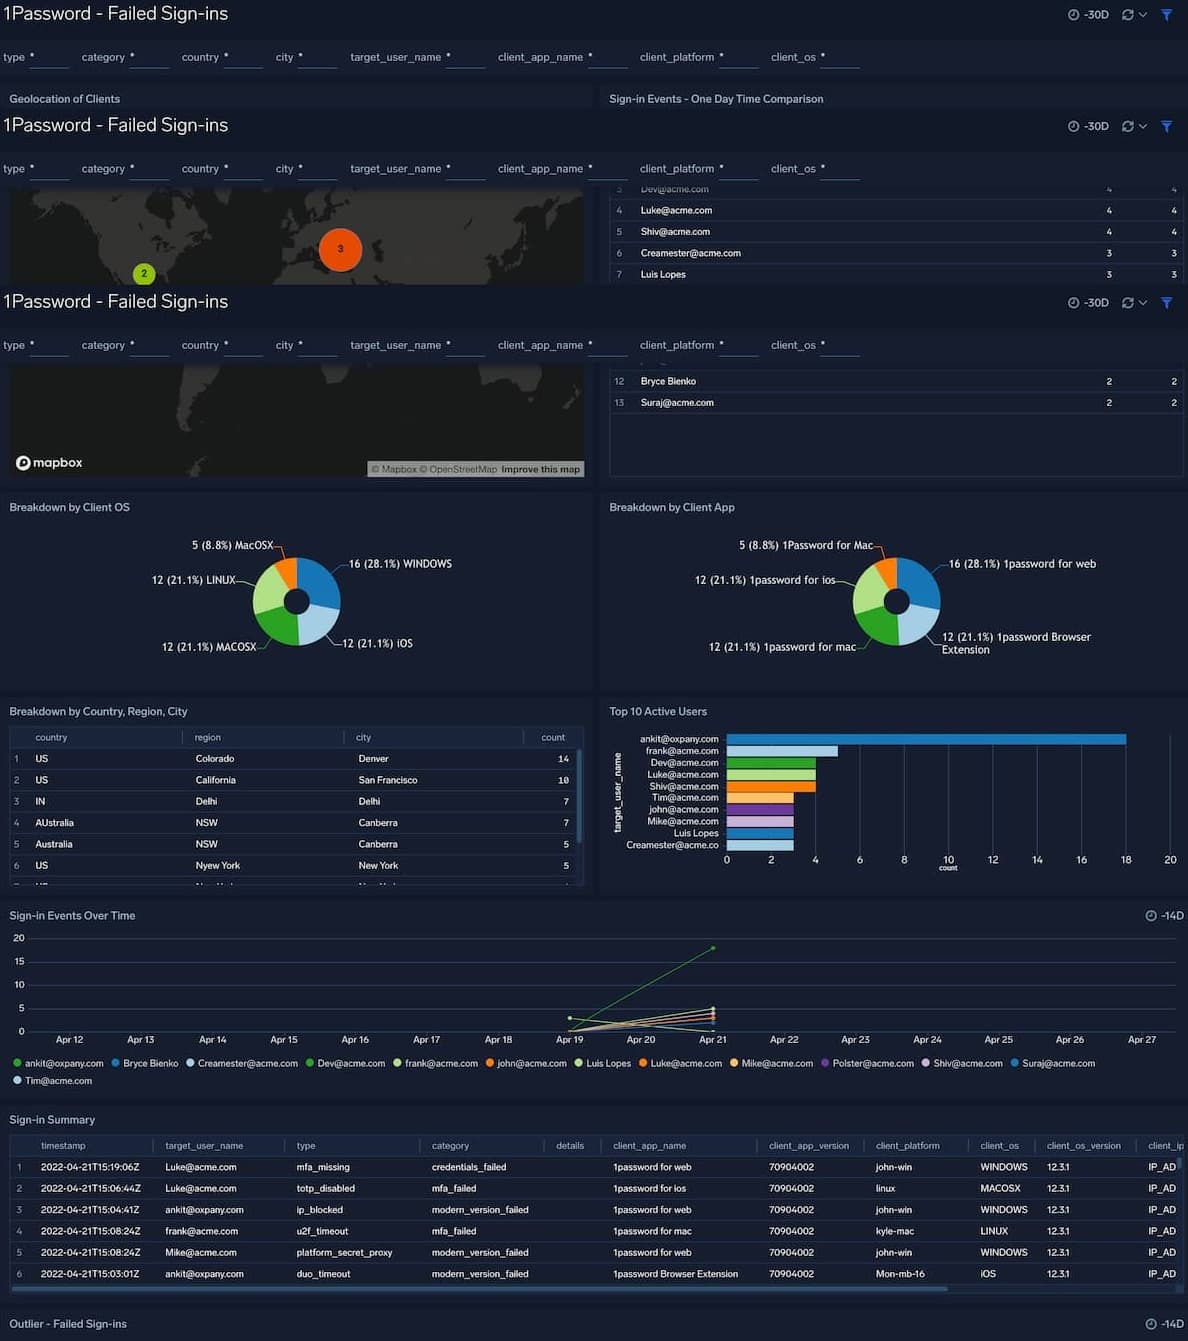The height and width of the screenshot is (1341, 1188).
Task: Open the -30D time picker in the topmost dashboard header
Action: [1088, 15]
